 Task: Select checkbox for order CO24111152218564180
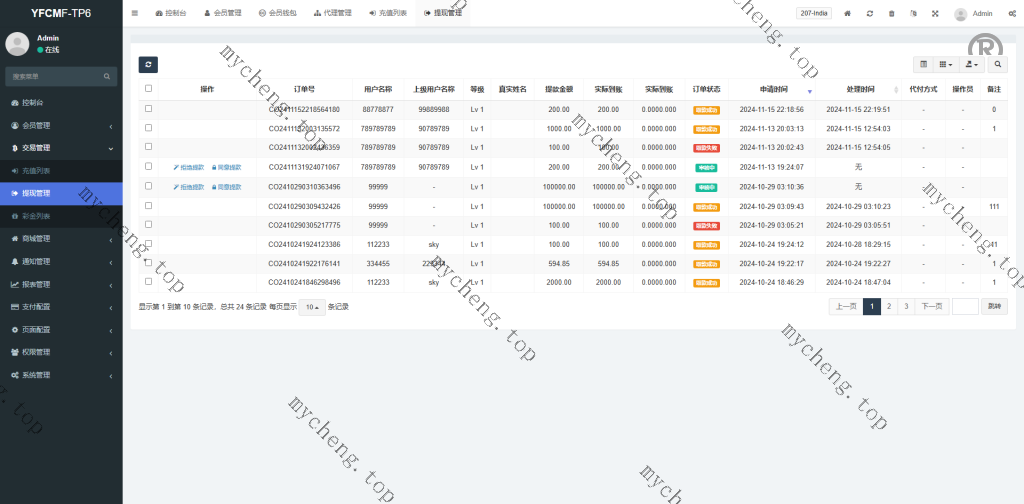point(149,109)
